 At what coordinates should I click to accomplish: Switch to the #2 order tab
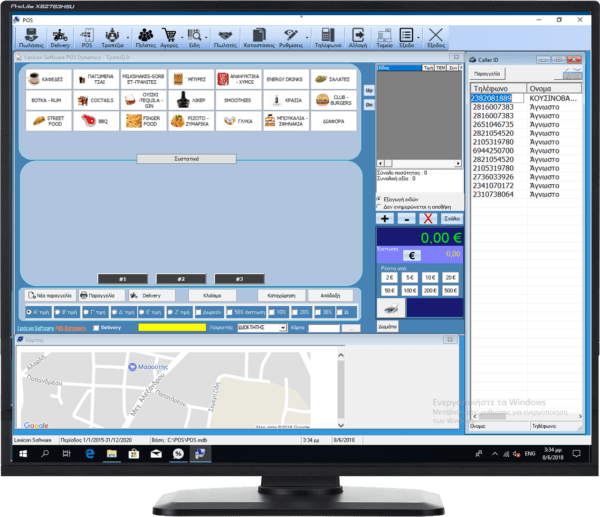pos(178,278)
